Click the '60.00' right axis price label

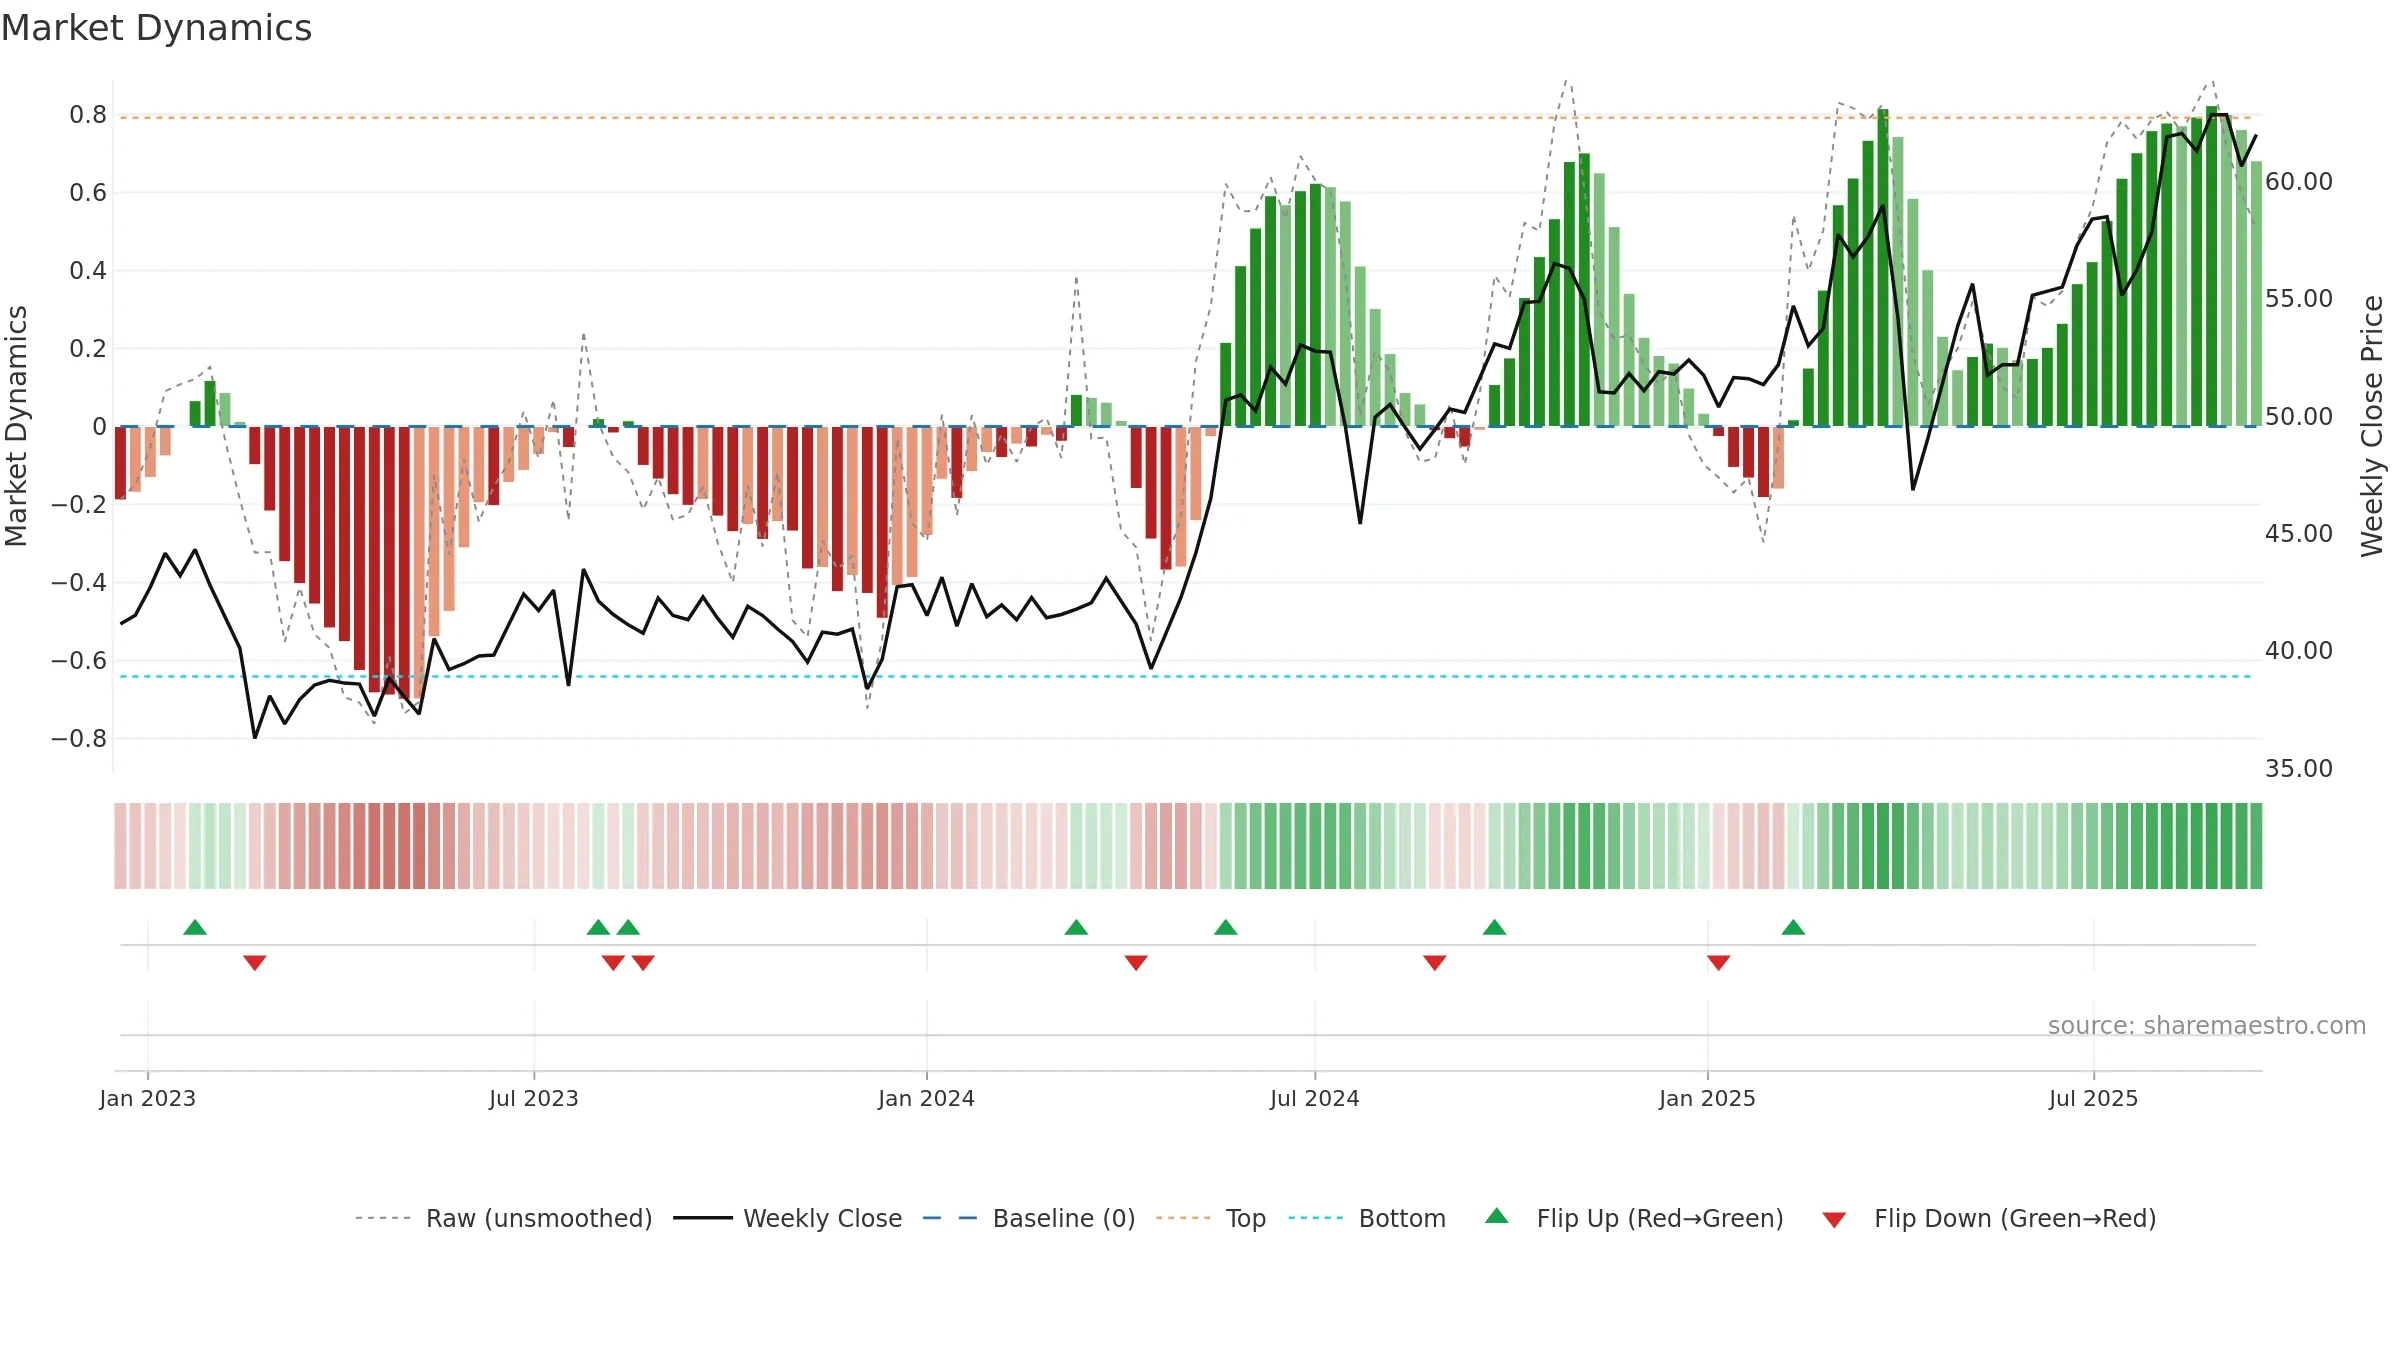[2299, 182]
